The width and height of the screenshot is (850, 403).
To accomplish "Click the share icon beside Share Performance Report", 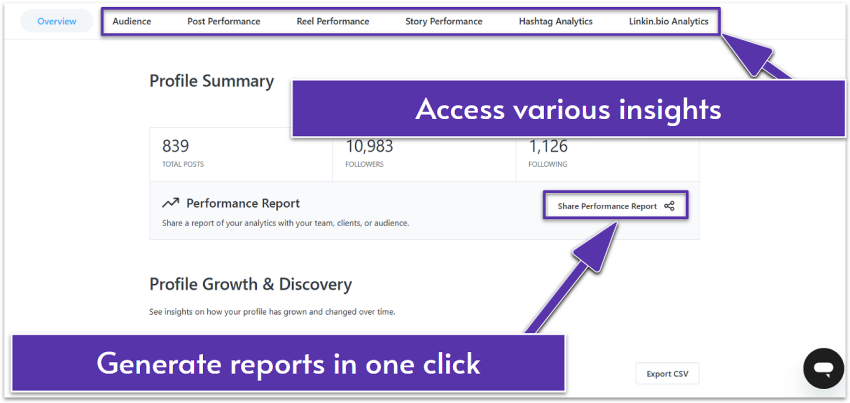I will (x=670, y=206).
